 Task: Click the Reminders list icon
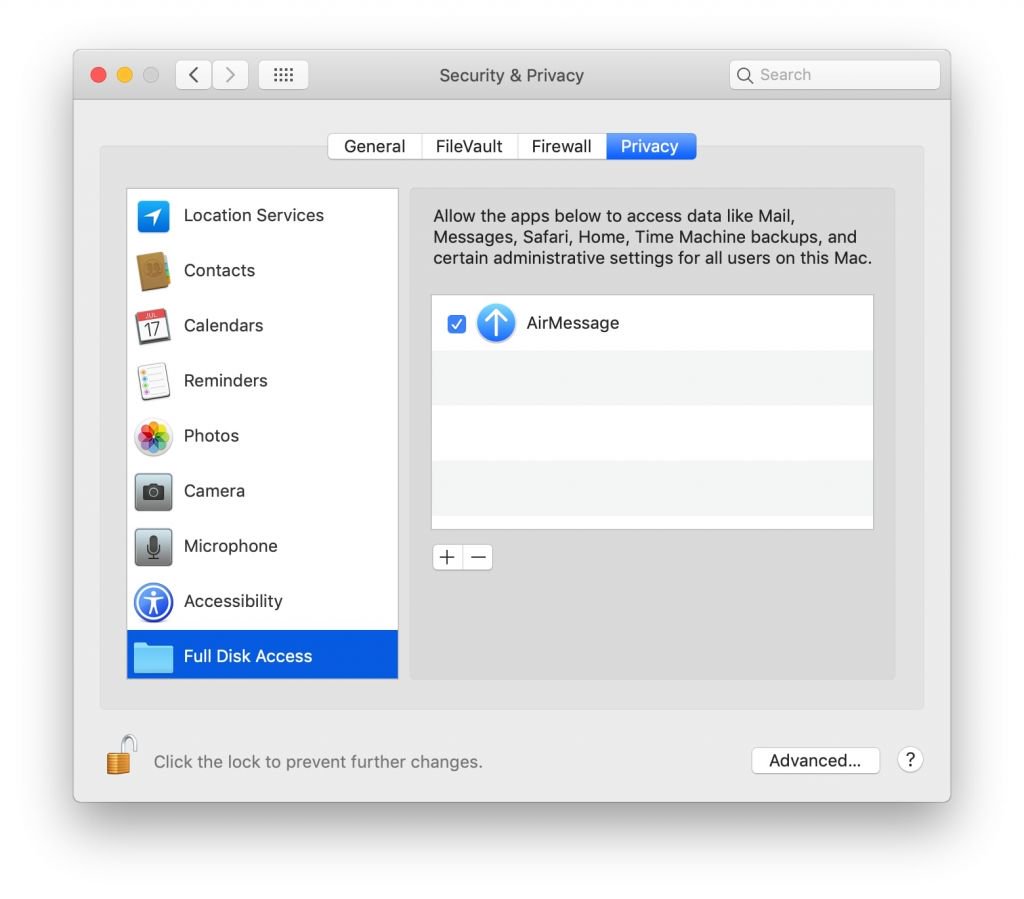coord(153,381)
